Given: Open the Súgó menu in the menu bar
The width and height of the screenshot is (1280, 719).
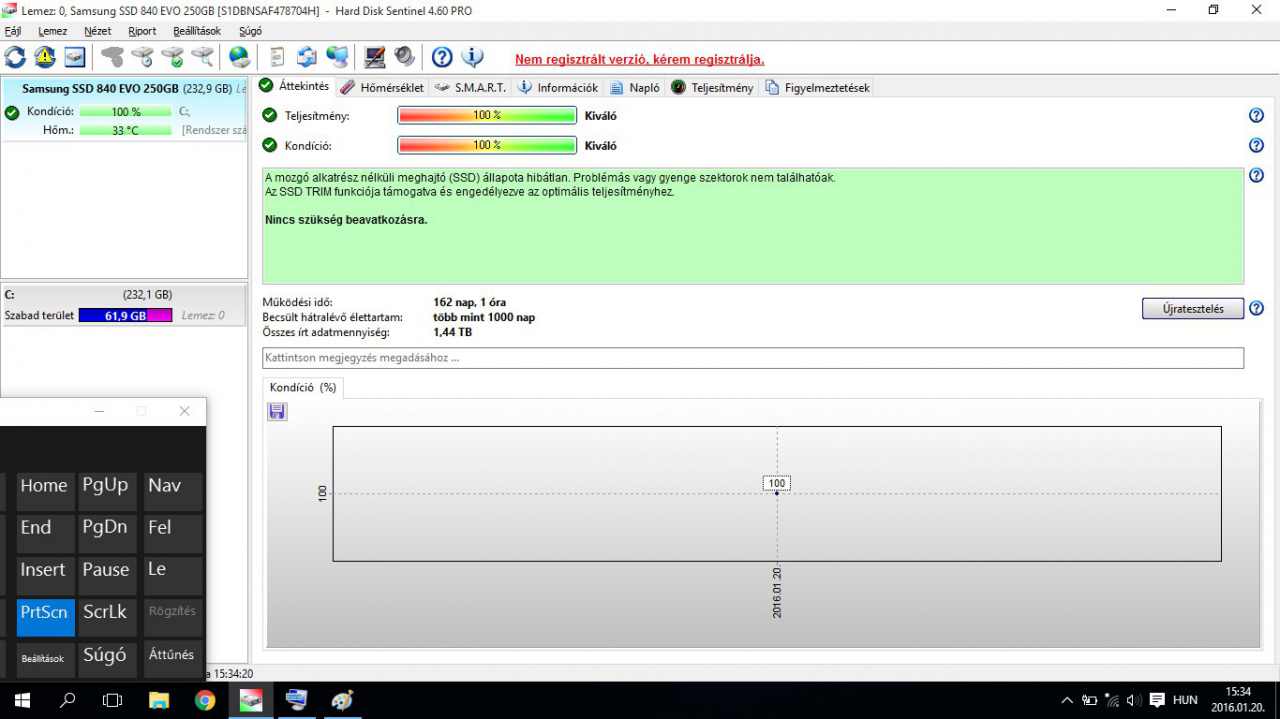Looking at the screenshot, I should click(x=250, y=31).
